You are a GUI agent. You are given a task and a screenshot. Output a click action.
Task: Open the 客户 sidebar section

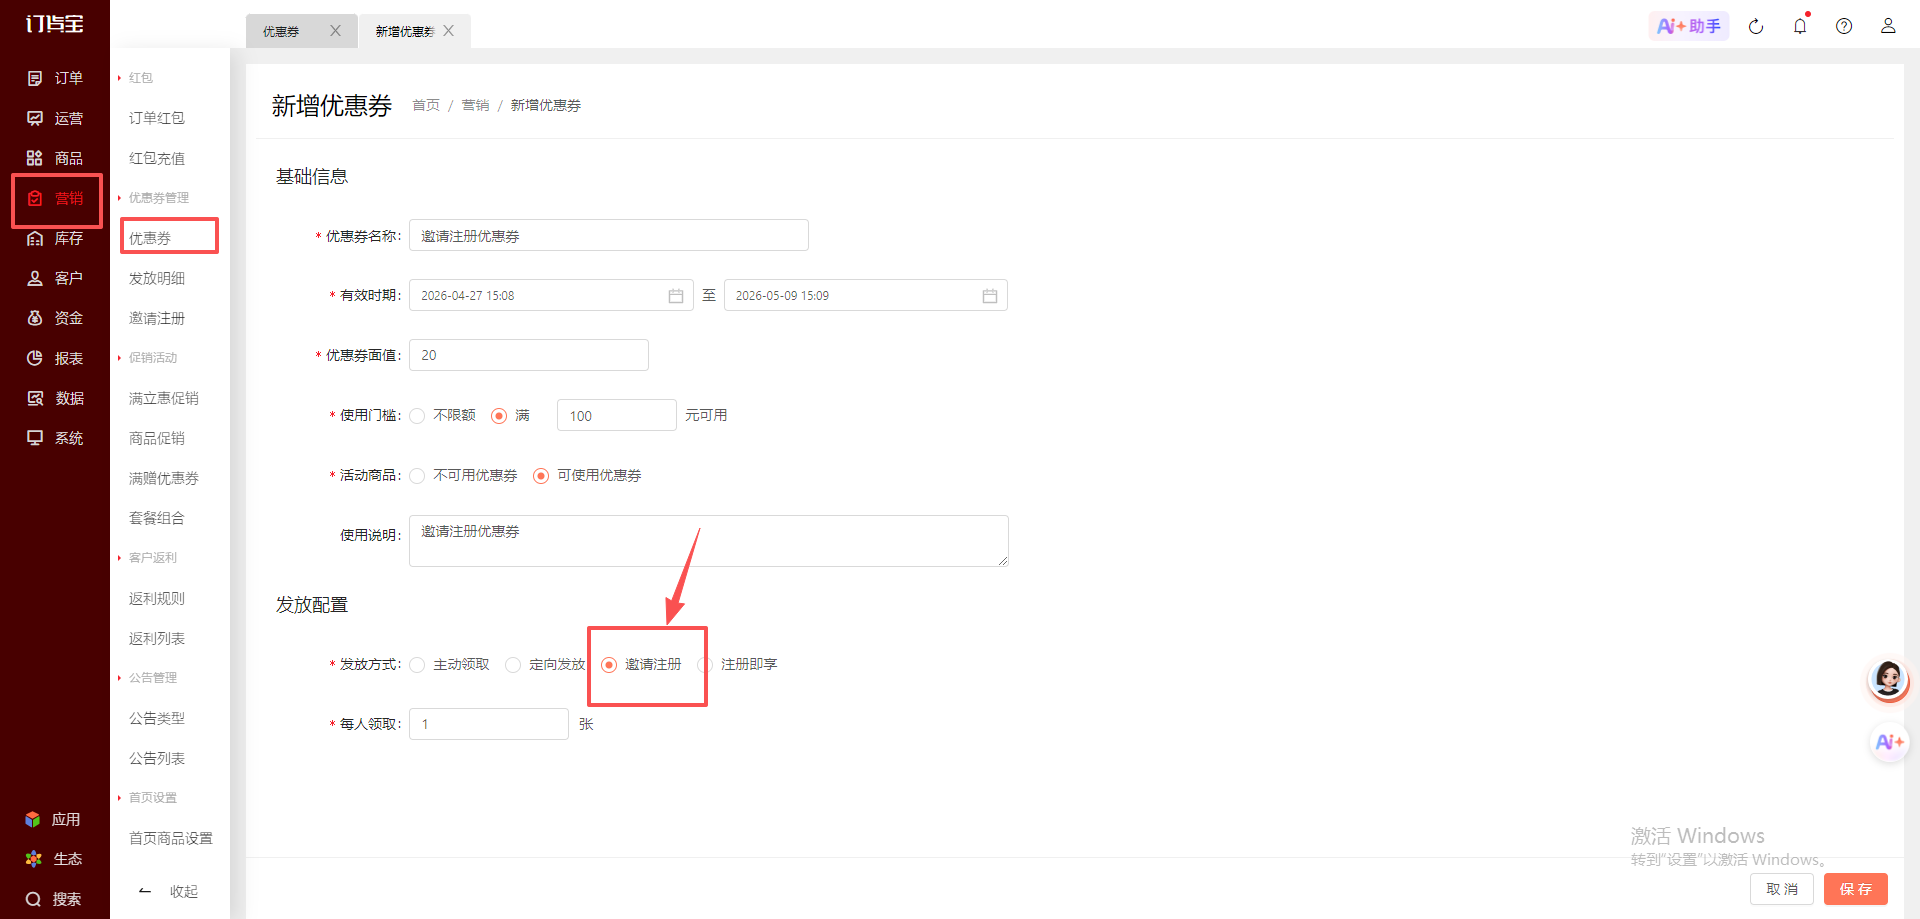55,278
